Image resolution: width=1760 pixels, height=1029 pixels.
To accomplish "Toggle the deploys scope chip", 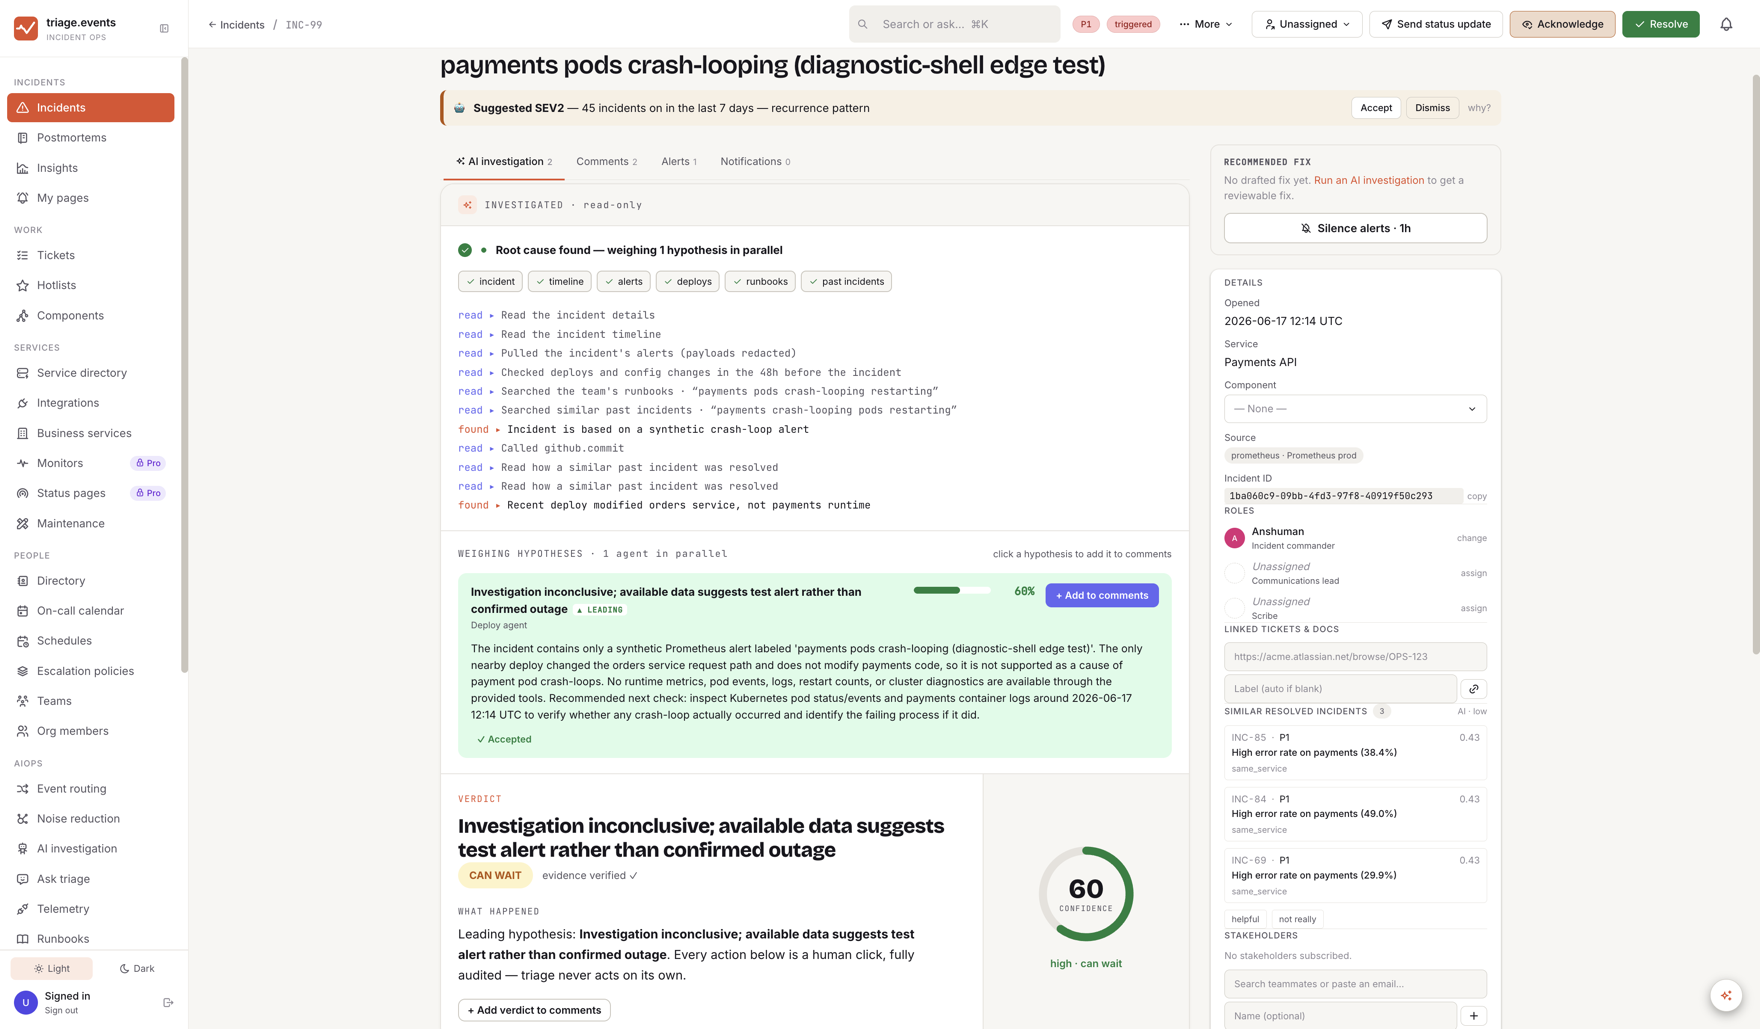I will tap(687, 282).
